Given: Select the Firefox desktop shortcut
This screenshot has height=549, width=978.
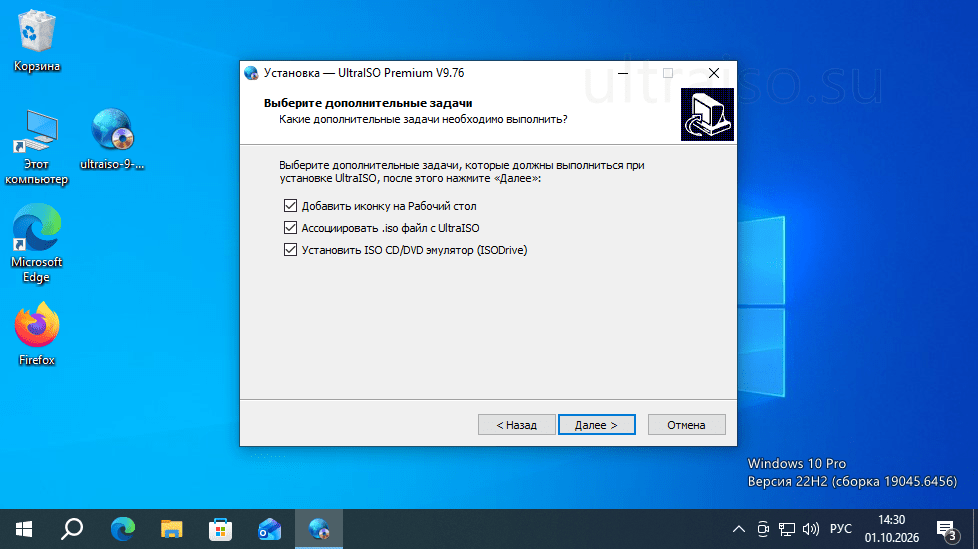Looking at the screenshot, I should (37, 334).
